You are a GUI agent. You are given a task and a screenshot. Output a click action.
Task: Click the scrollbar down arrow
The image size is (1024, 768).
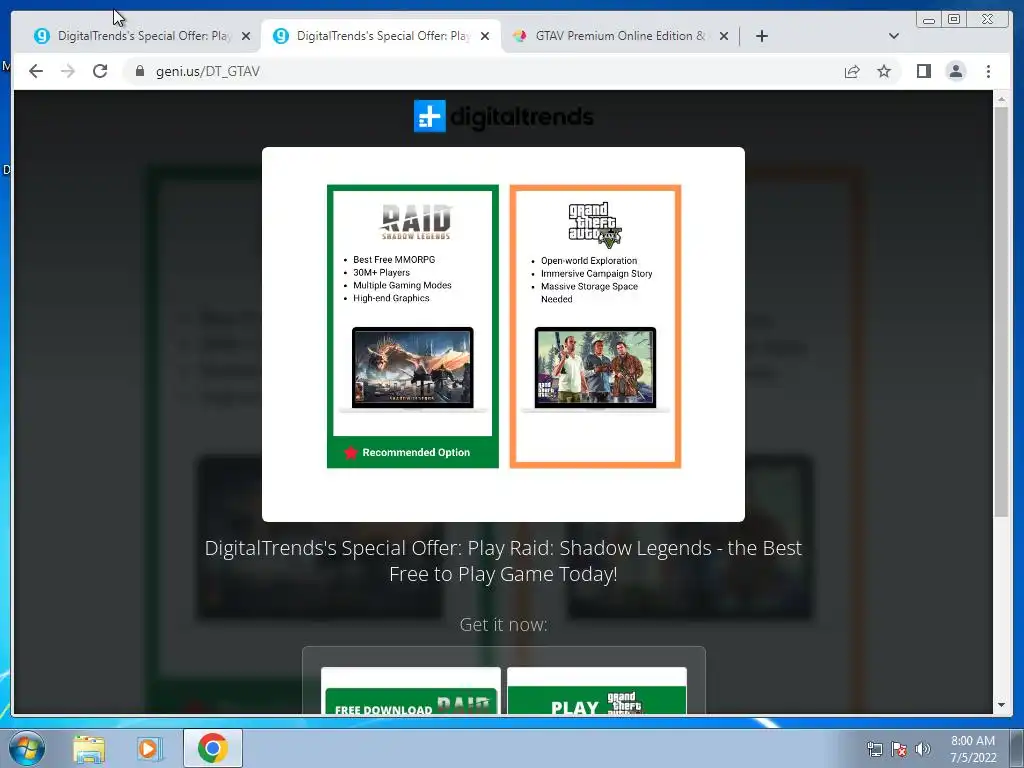1000,705
